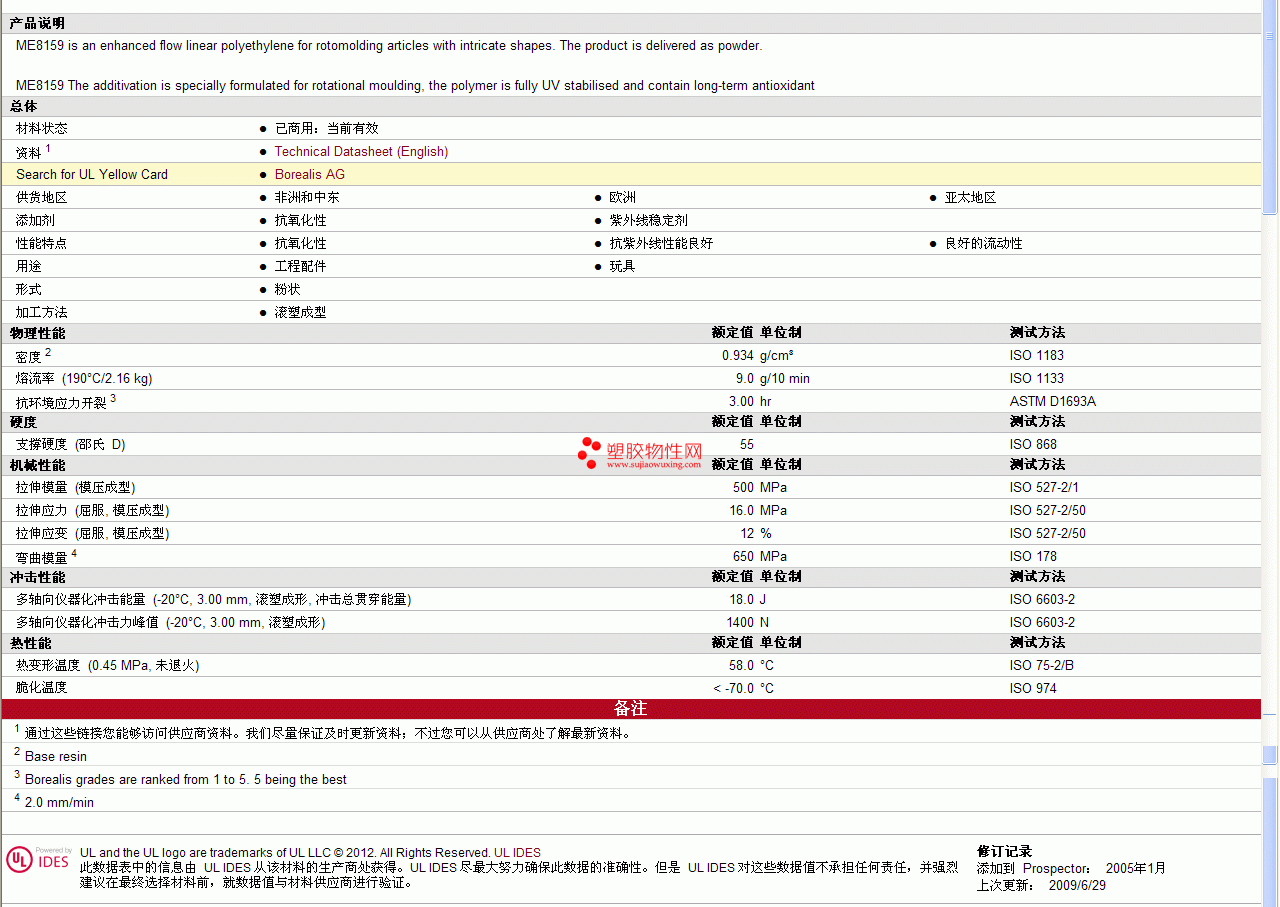Click the ISO 1183 test method
1280x907 pixels.
1037,356
